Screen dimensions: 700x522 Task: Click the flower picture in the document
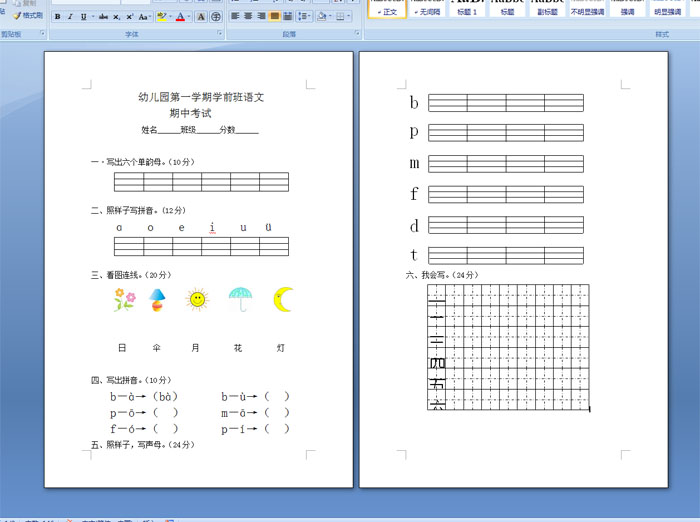click(125, 300)
